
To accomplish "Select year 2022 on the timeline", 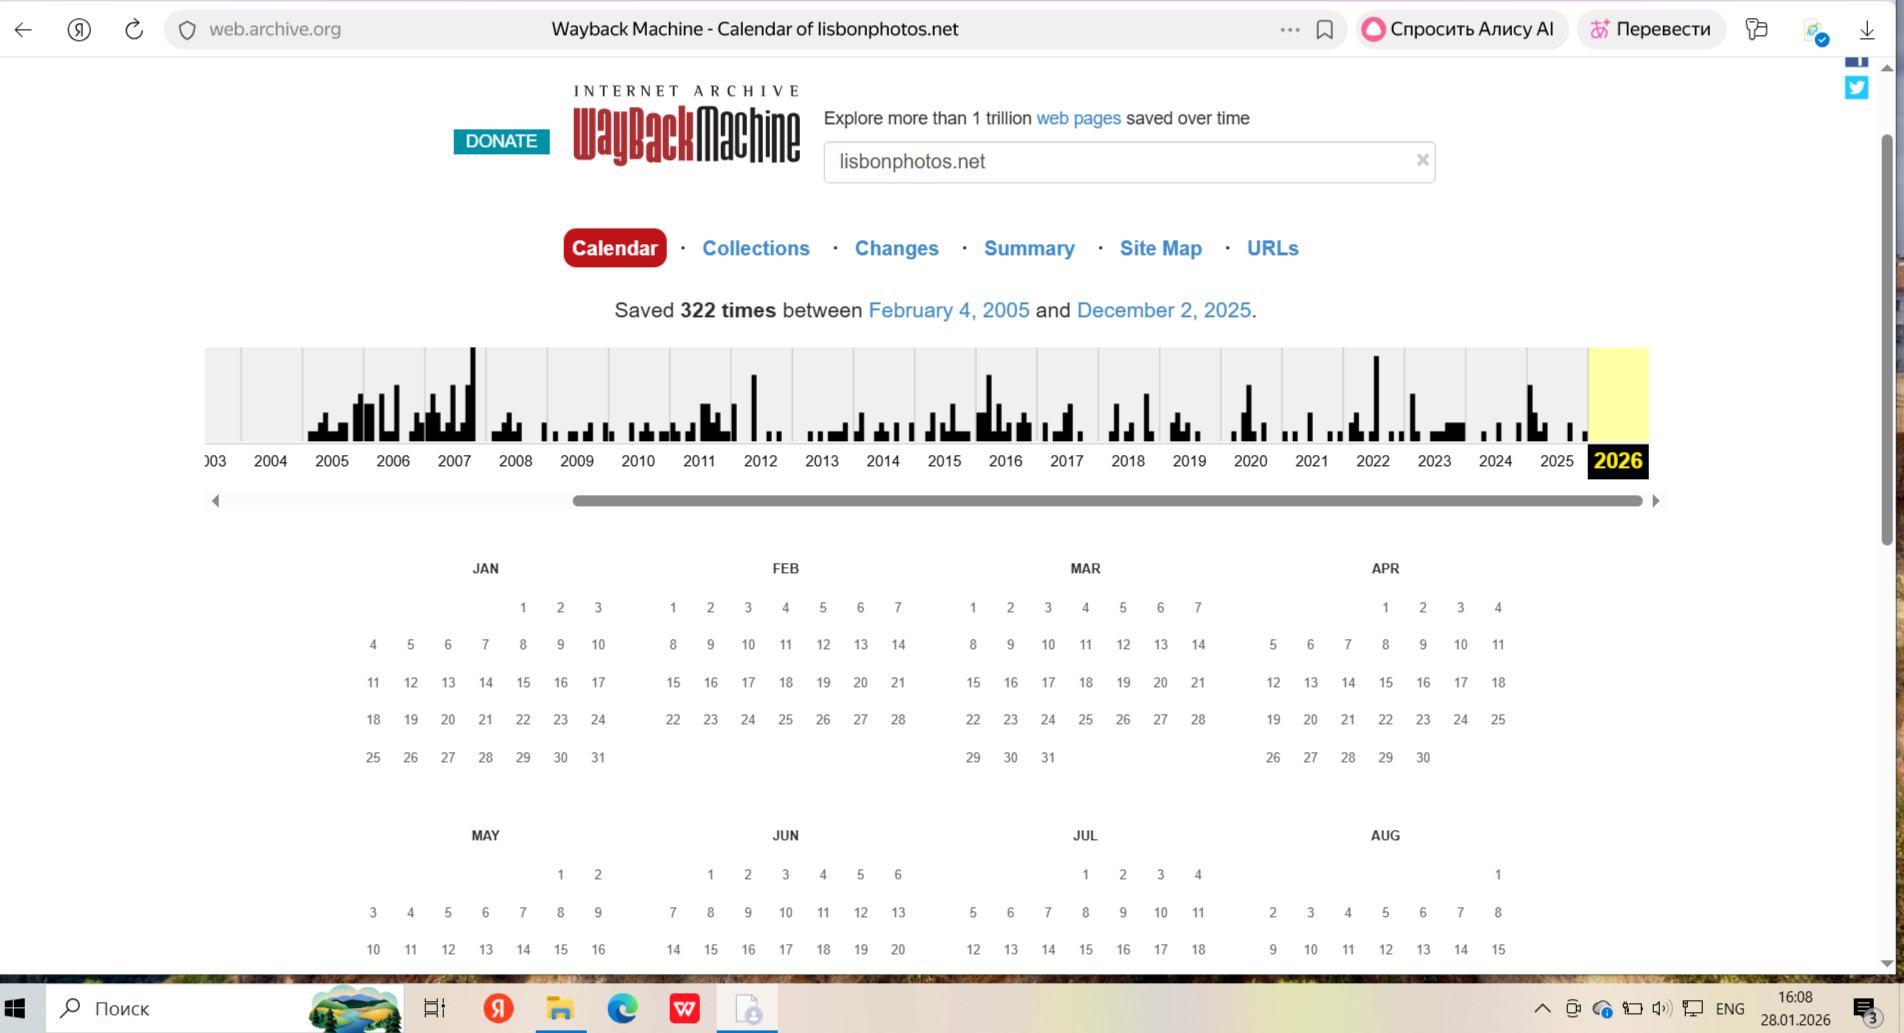I will [1373, 461].
